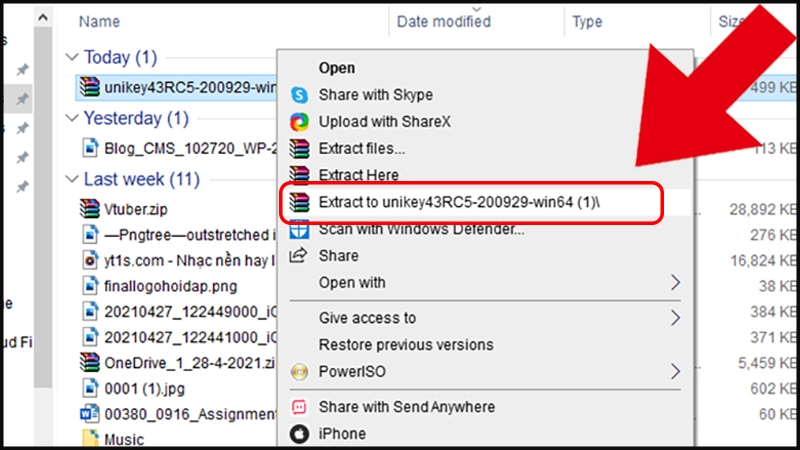Sort by Date modified column header
The width and height of the screenshot is (800, 450).
click(x=443, y=21)
